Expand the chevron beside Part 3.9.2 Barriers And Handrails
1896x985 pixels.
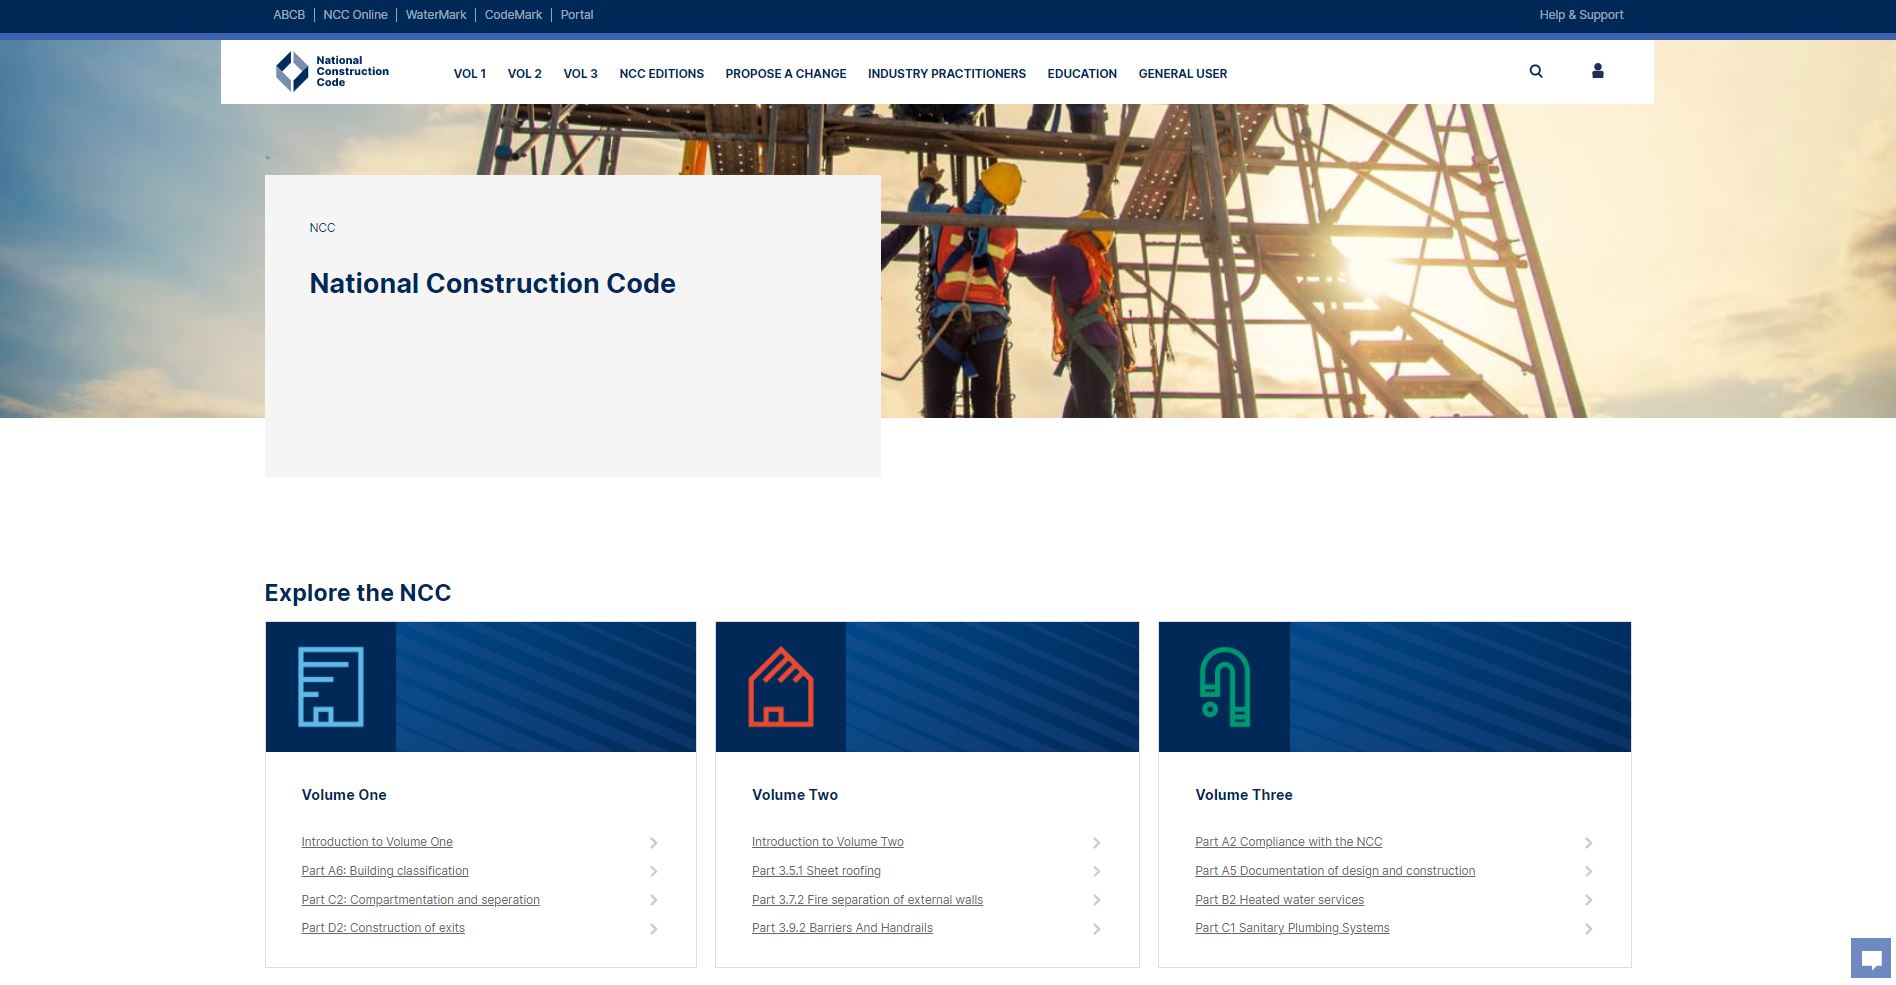1097,928
